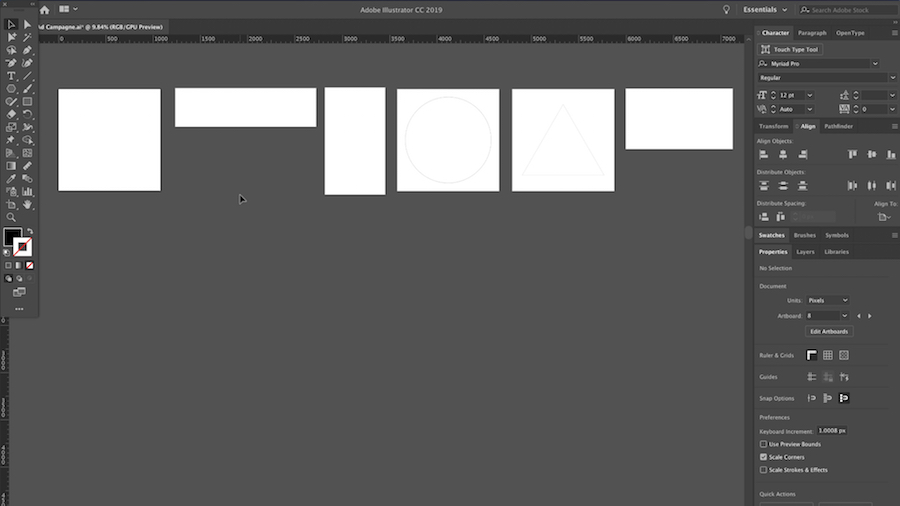
Task: Click the Home icon in top bar
Action: (x=44, y=10)
